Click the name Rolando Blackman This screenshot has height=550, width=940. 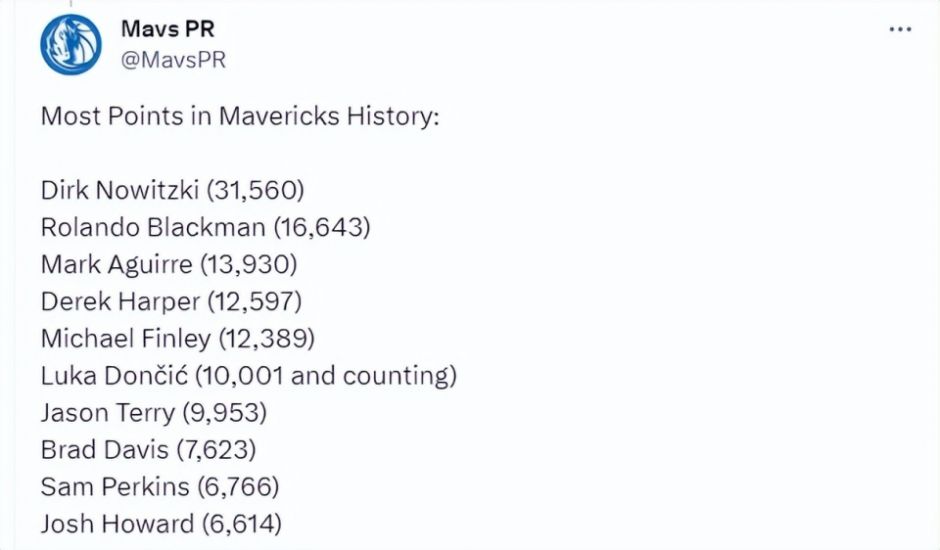153,227
